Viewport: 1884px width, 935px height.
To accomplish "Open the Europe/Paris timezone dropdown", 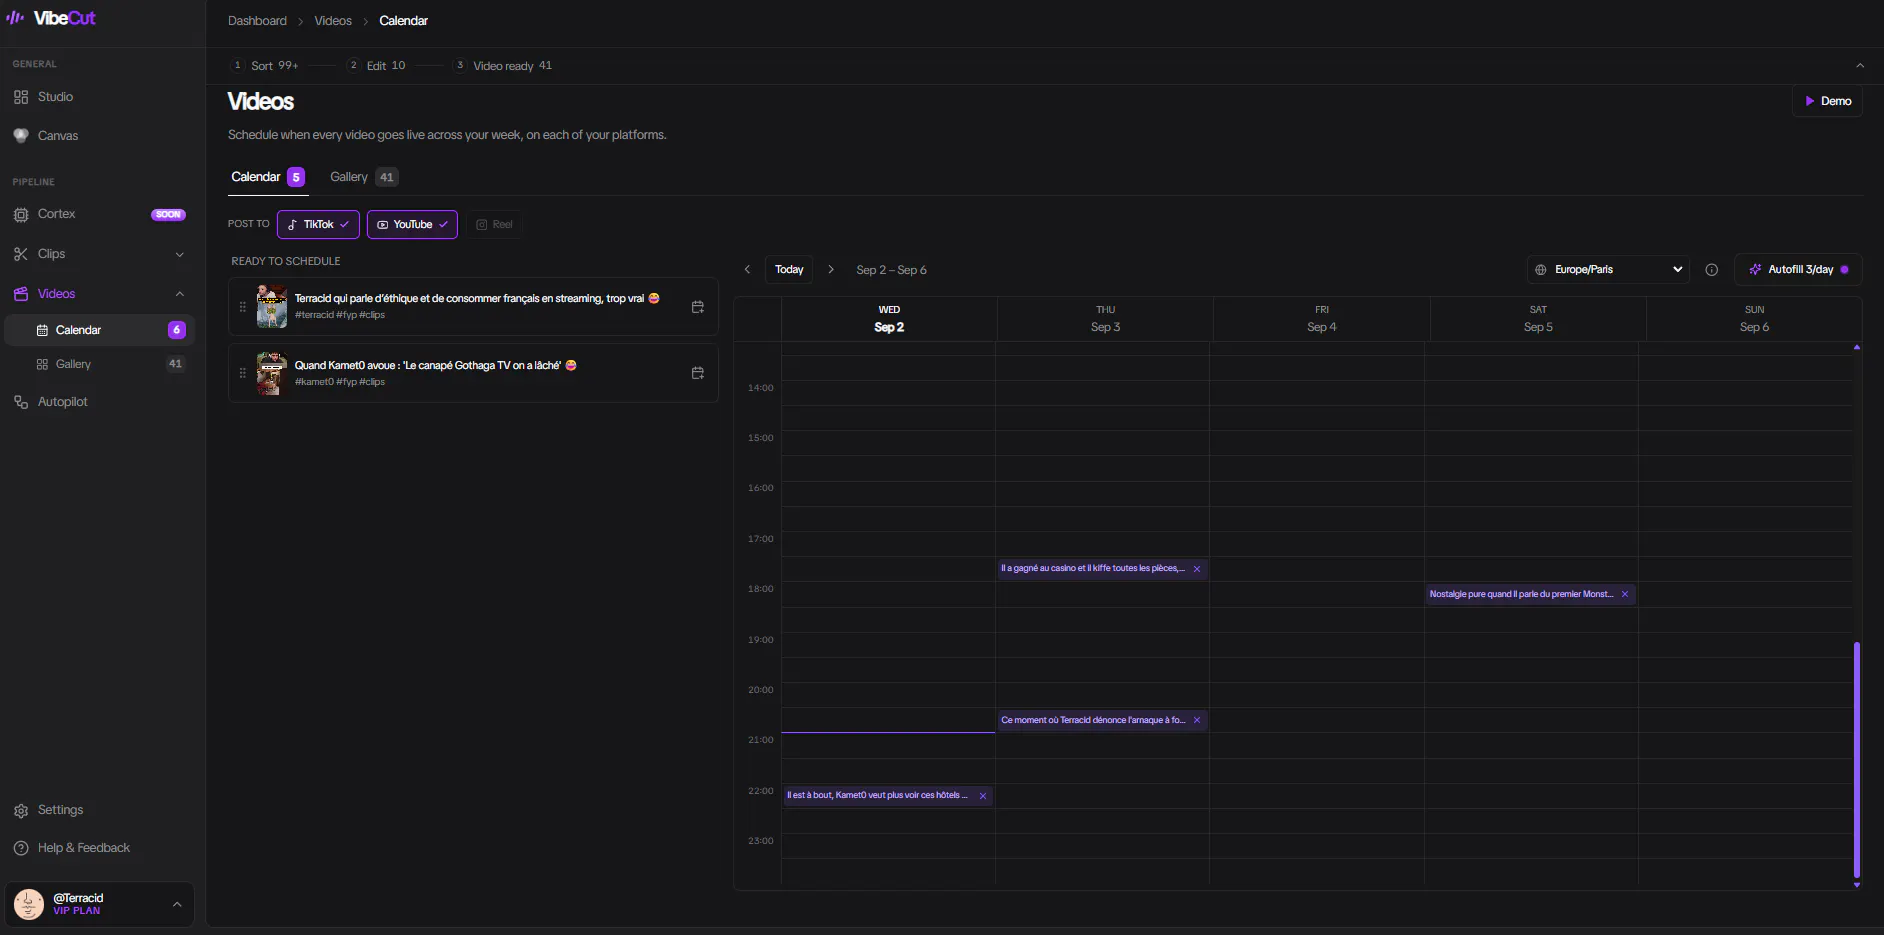I will click(1609, 270).
